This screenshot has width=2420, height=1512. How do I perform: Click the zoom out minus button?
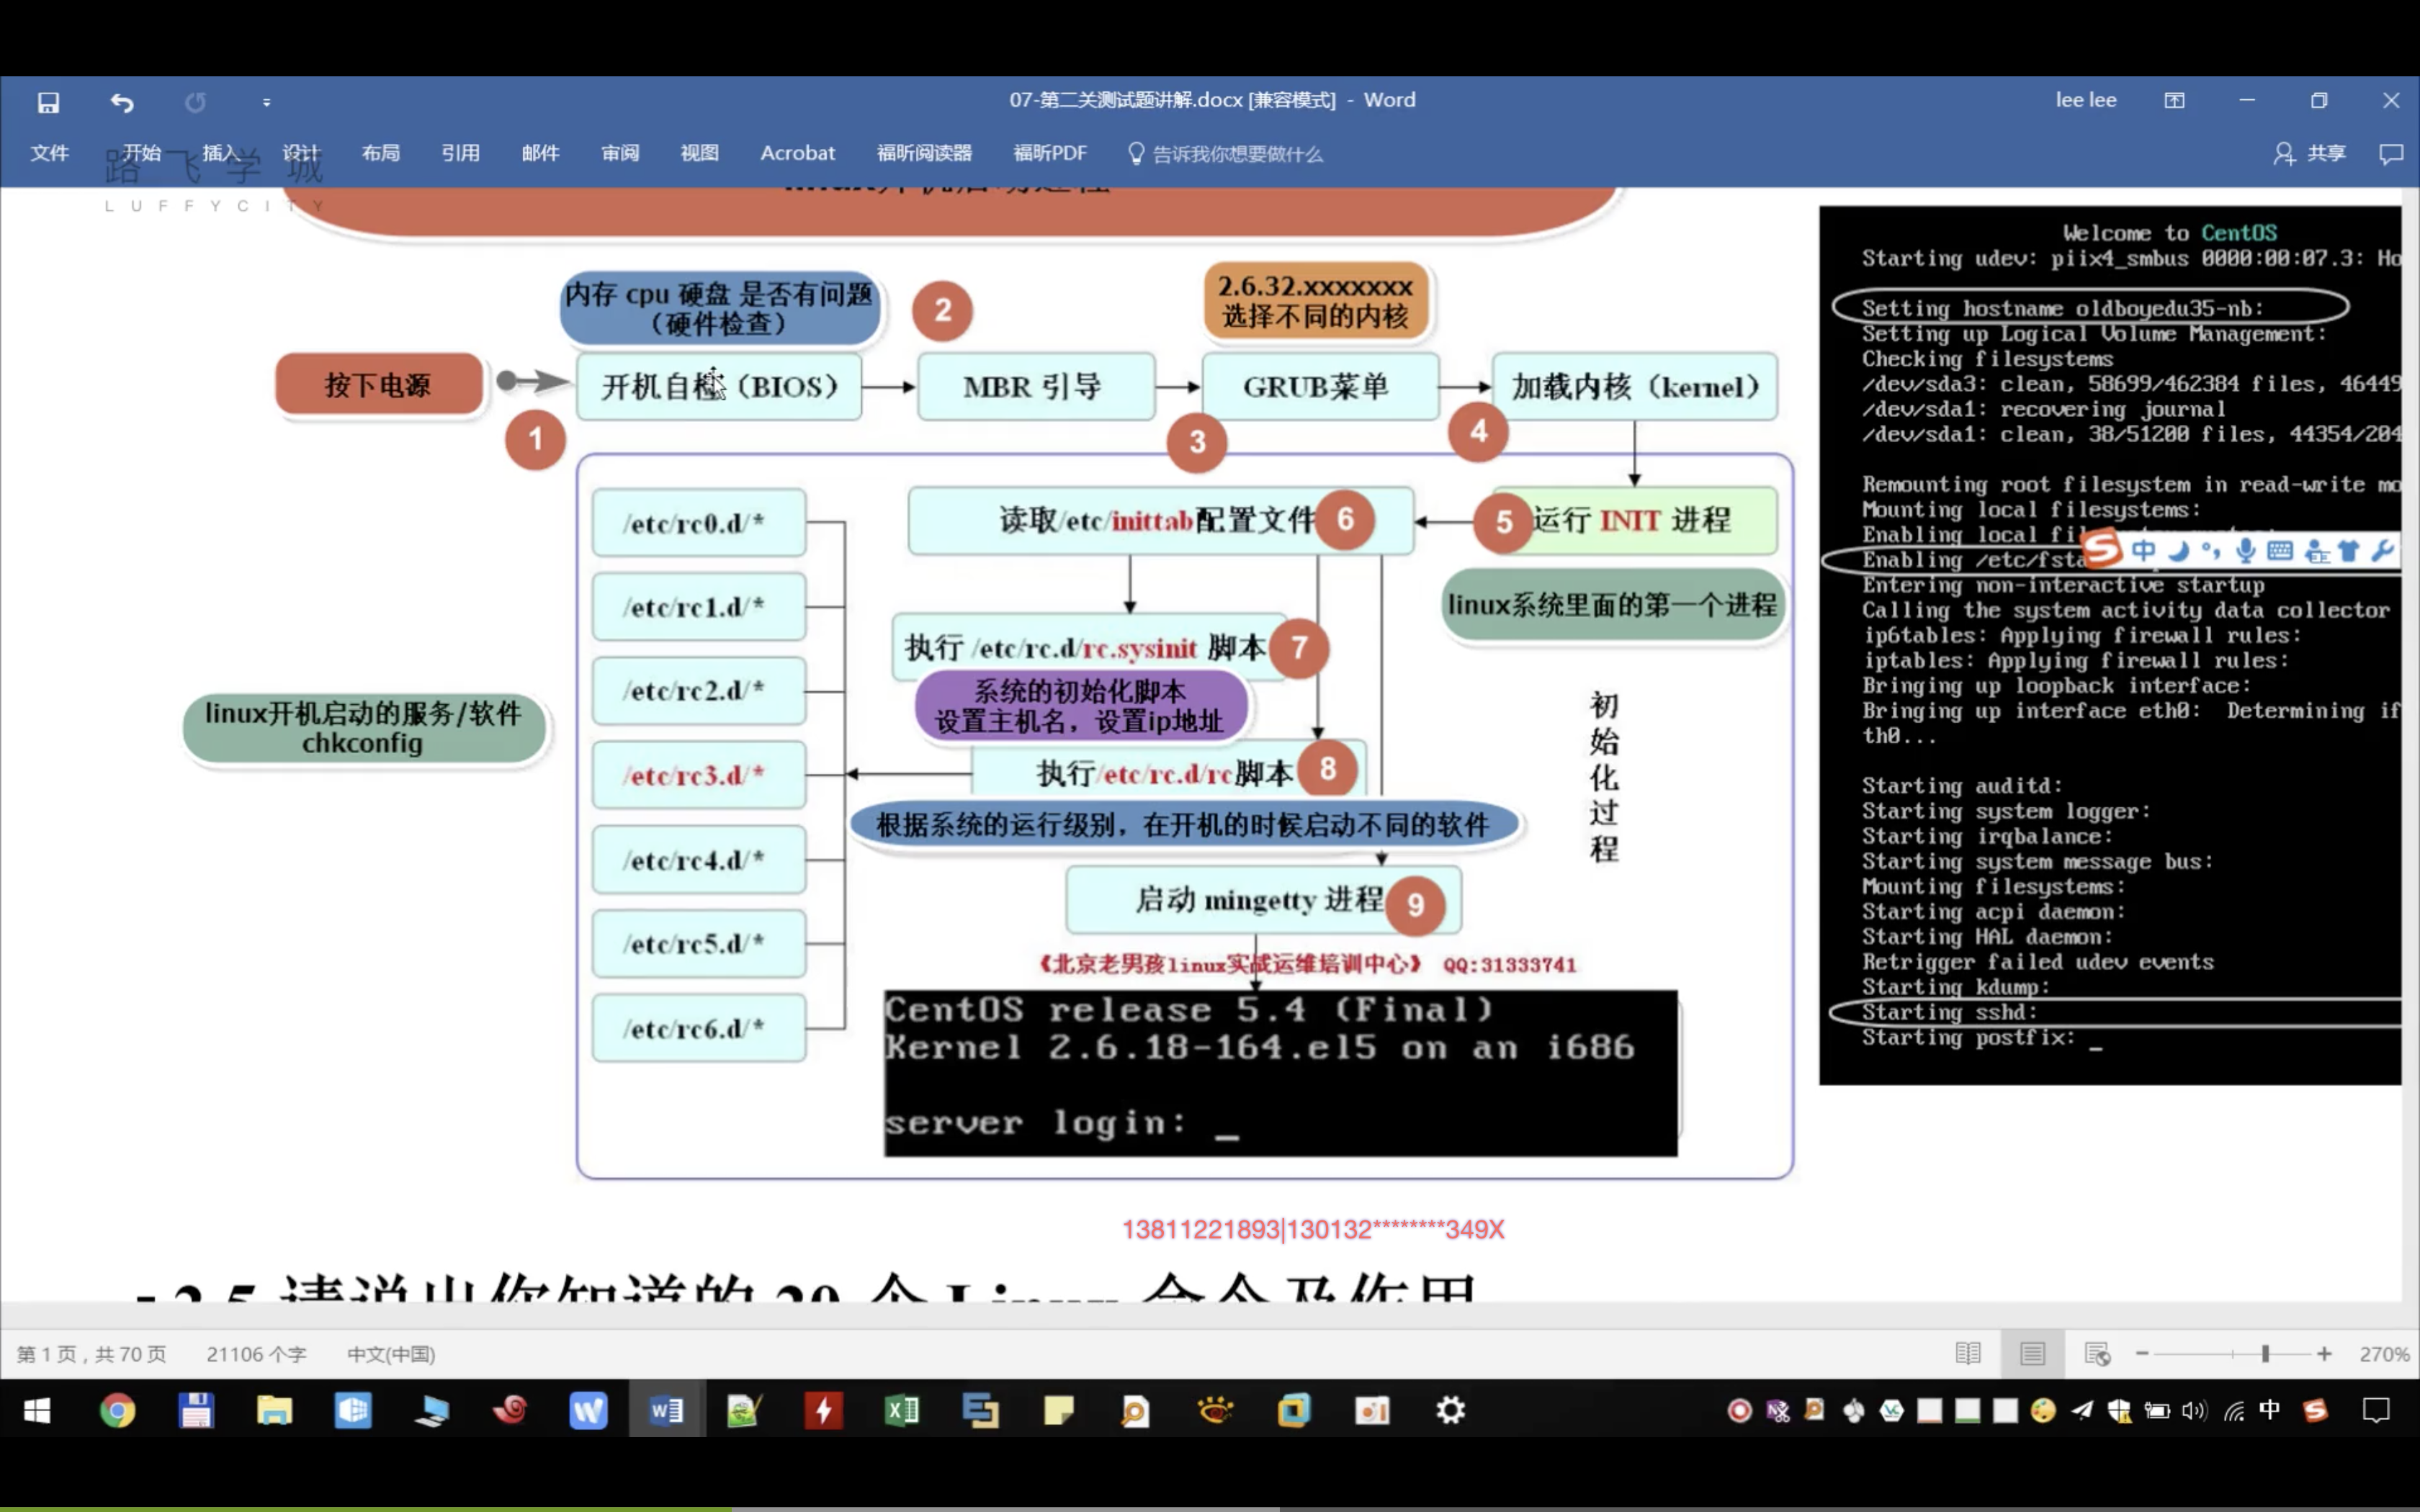coord(2142,1354)
